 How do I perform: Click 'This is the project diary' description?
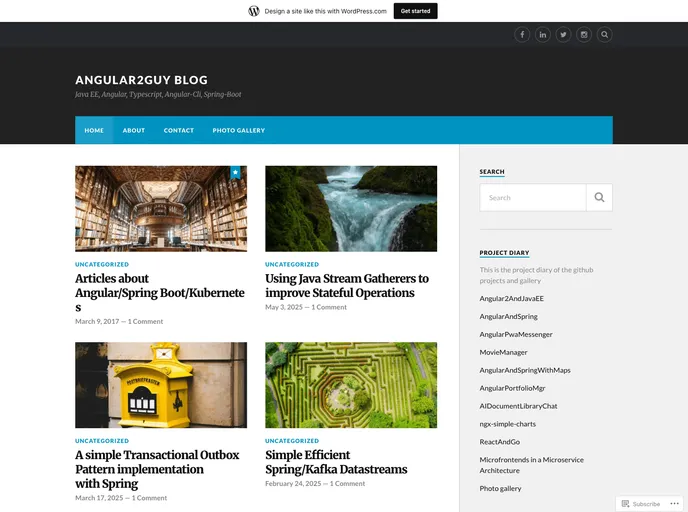pyautogui.click(x=536, y=275)
